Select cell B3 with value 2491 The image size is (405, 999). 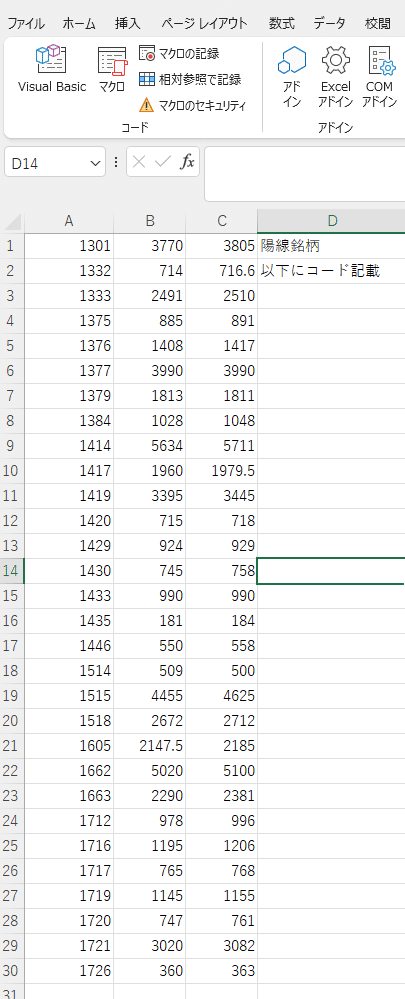point(150,296)
